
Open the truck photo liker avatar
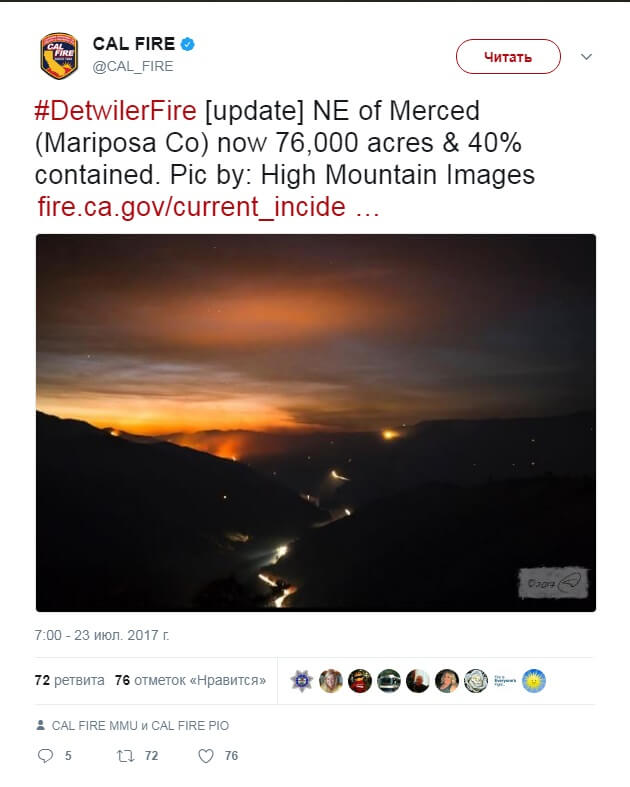[x=389, y=681]
